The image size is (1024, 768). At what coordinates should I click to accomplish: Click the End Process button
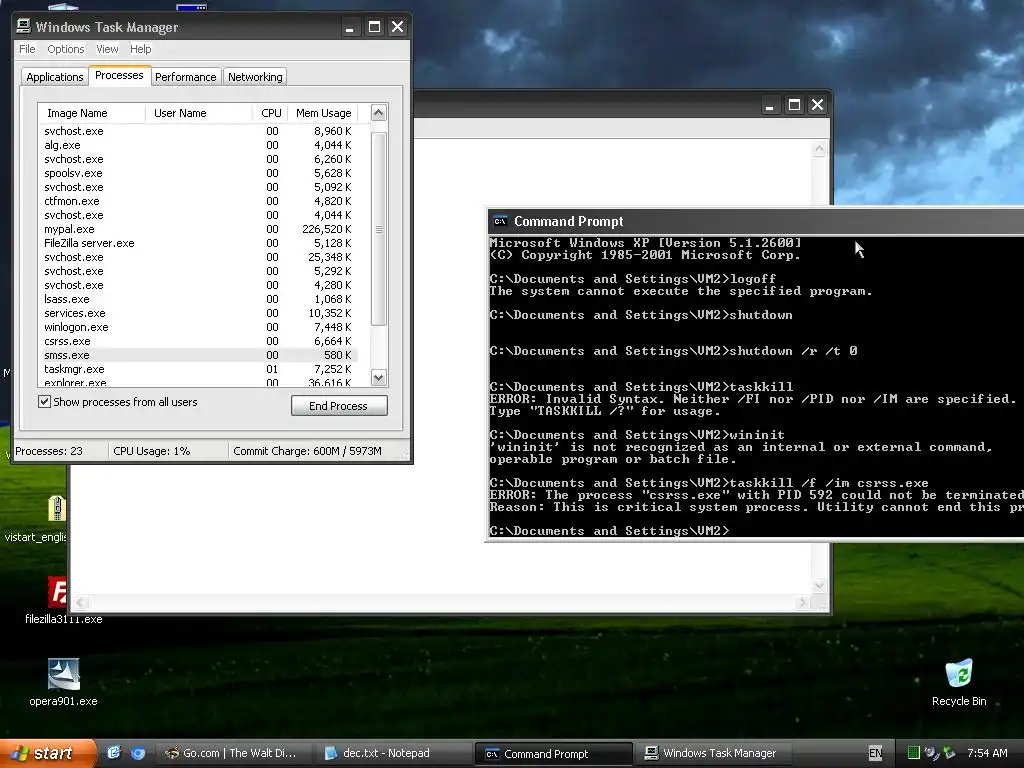(339, 406)
